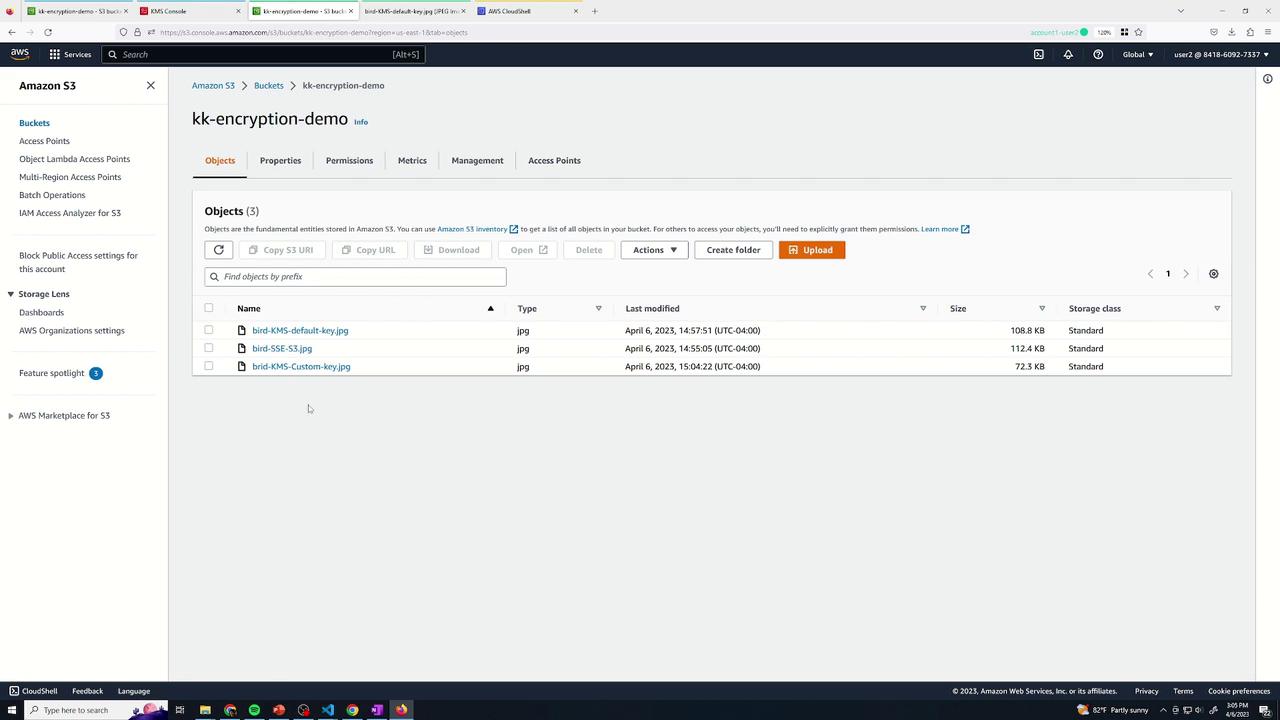
Task: Reload the browser page
Action: pyautogui.click(x=48, y=32)
